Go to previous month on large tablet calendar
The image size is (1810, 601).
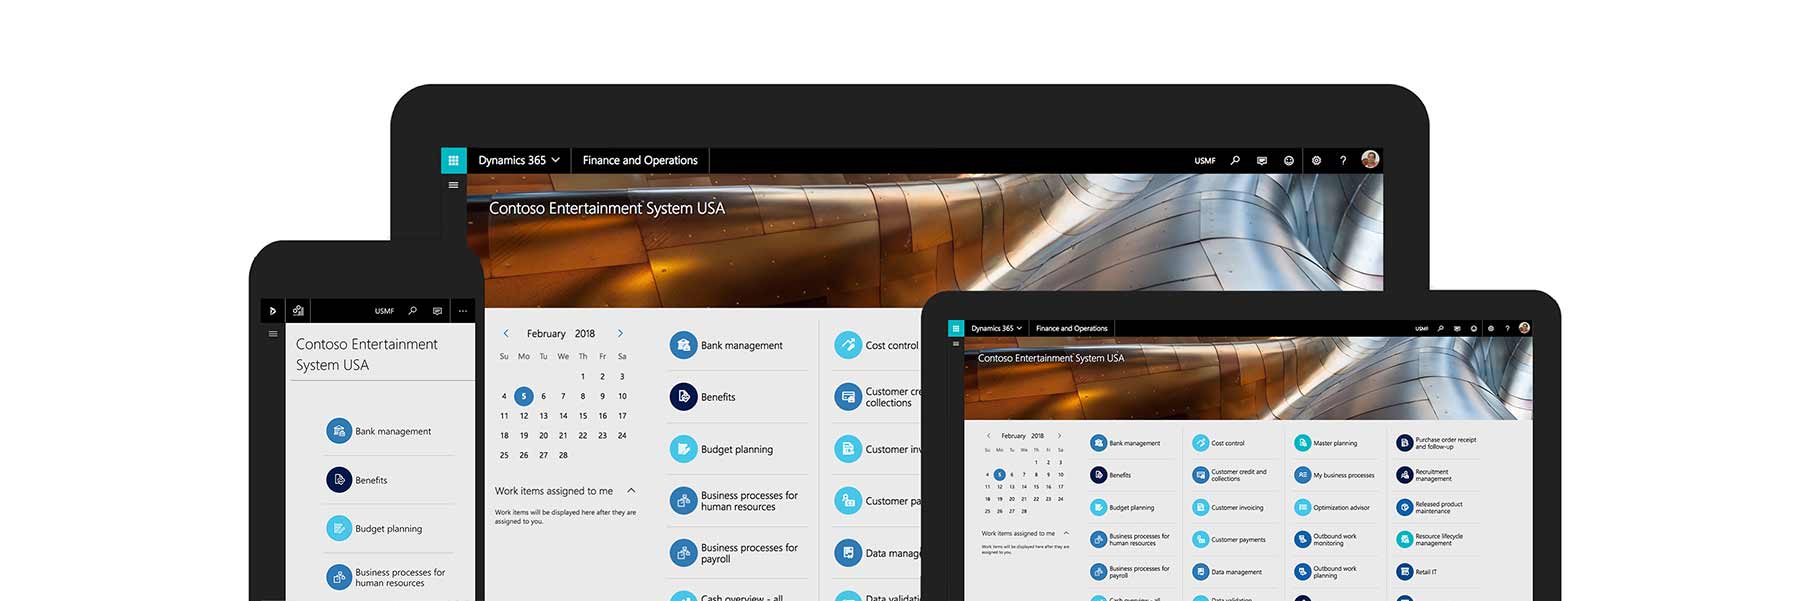[x=506, y=333]
